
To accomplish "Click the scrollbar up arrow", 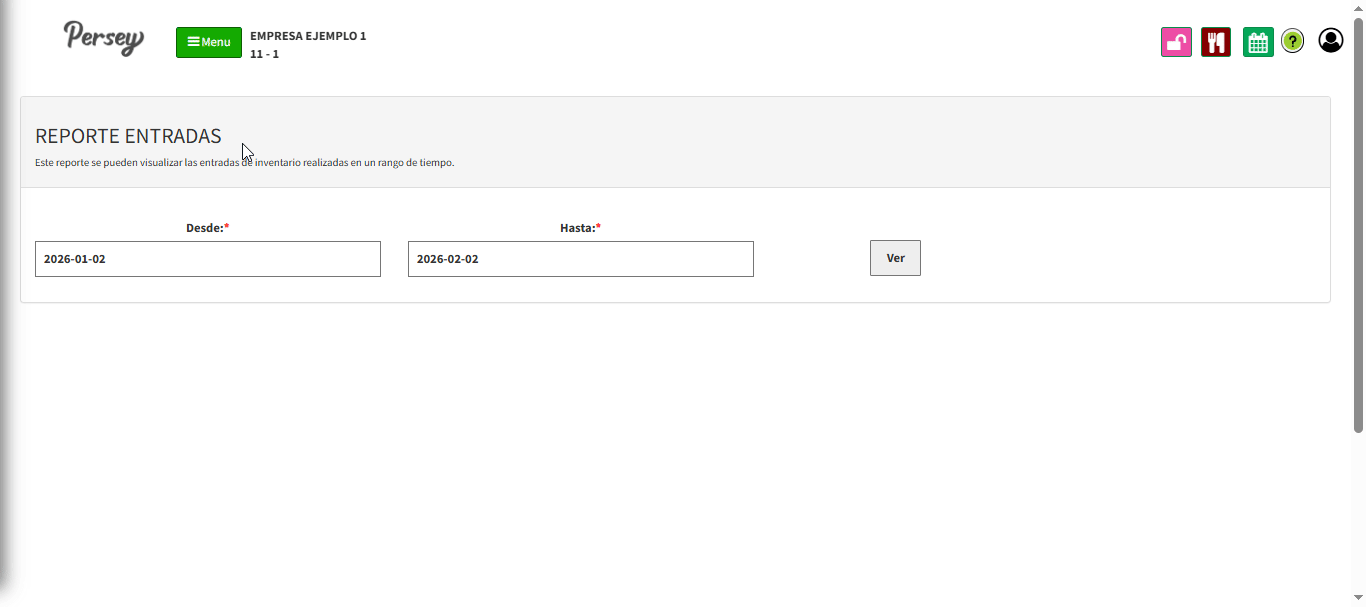I will (x=1358, y=8).
